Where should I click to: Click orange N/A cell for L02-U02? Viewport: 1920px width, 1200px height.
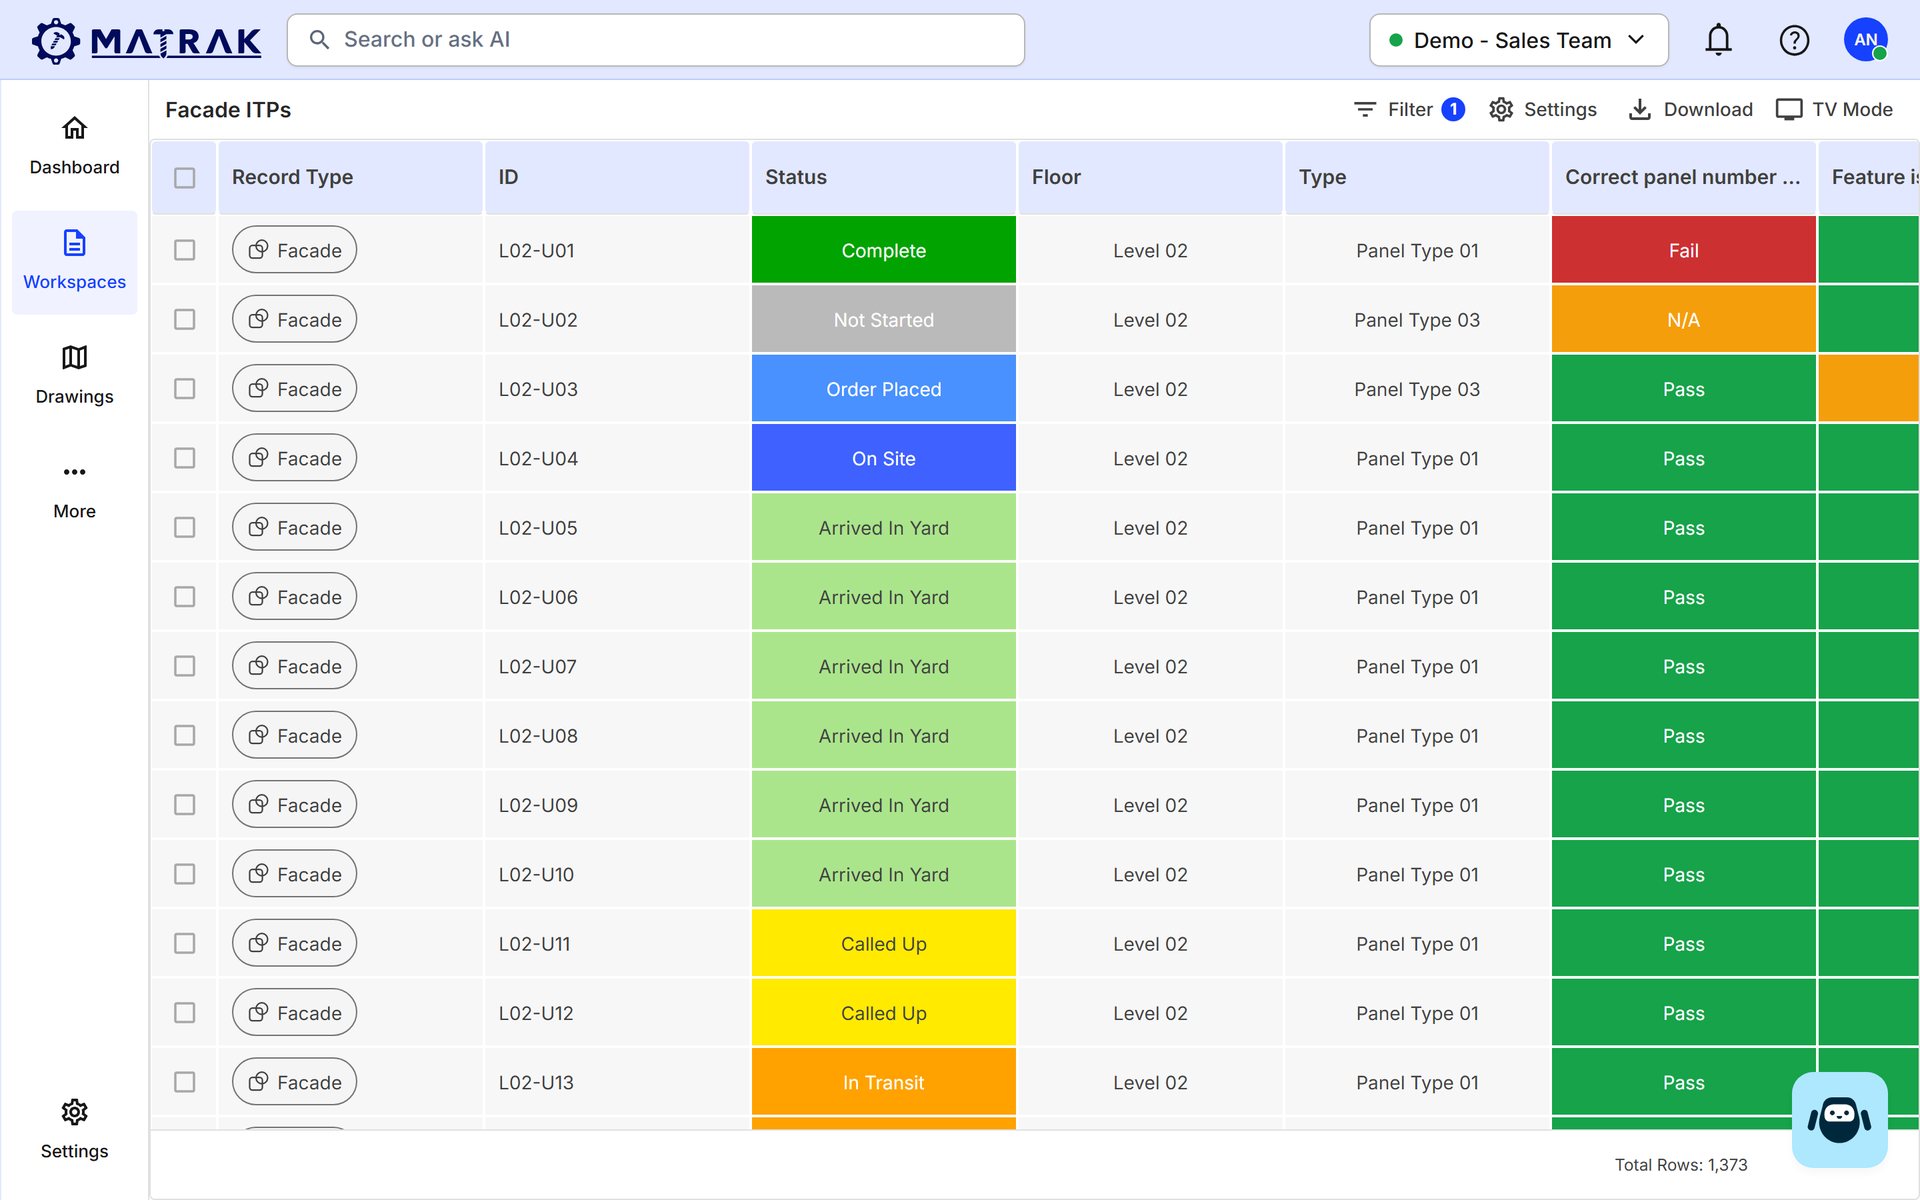click(x=1683, y=319)
